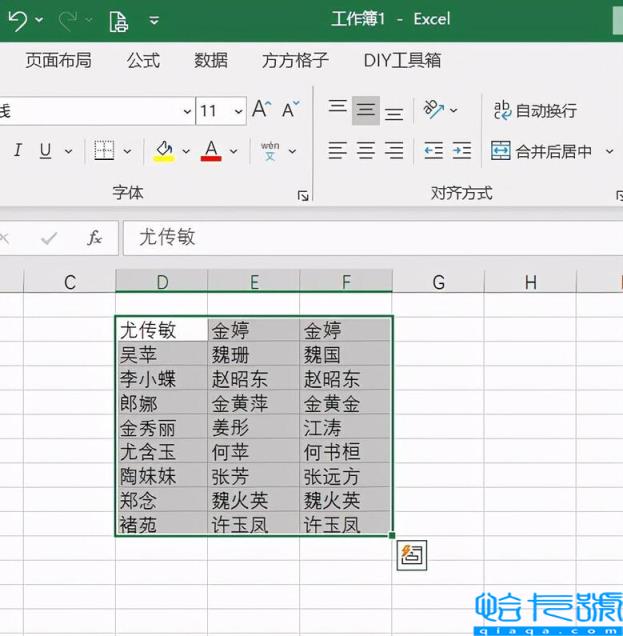Click the Insert Function fx icon
This screenshot has width=623, height=636.
tap(94, 238)
